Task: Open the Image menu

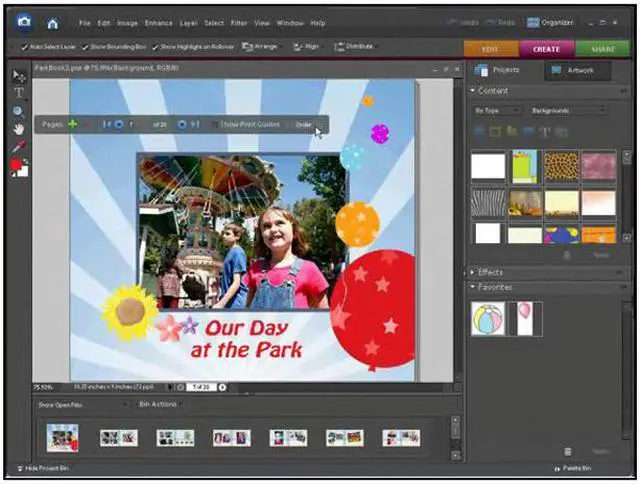Action: tap(127, 23)
